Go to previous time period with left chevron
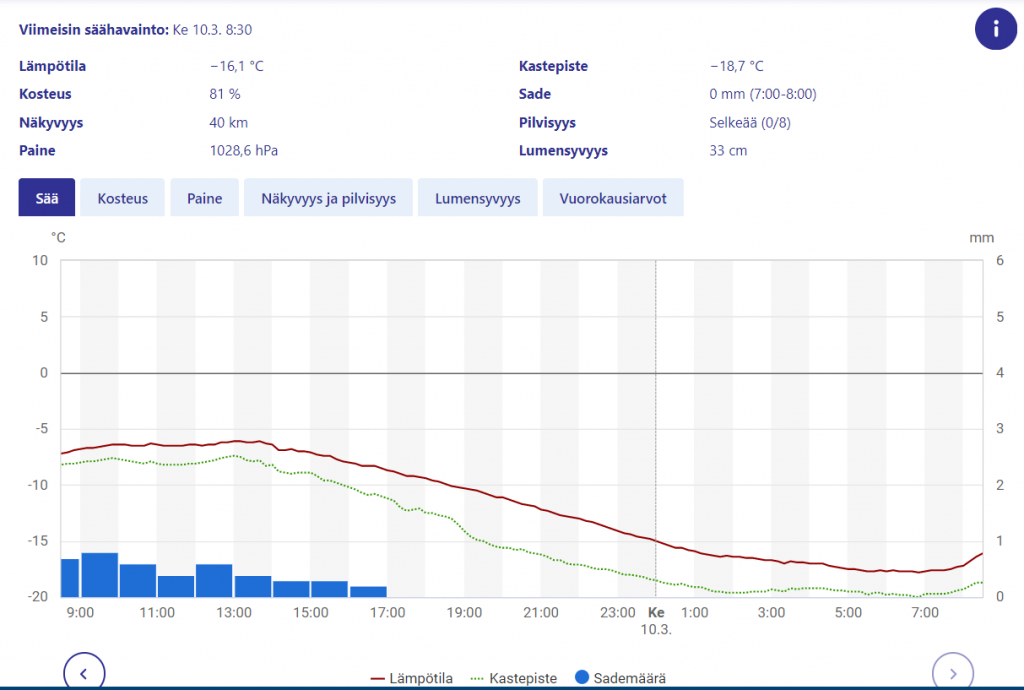The width and height of the screenshot is (1024, 690). coord(84,672)
